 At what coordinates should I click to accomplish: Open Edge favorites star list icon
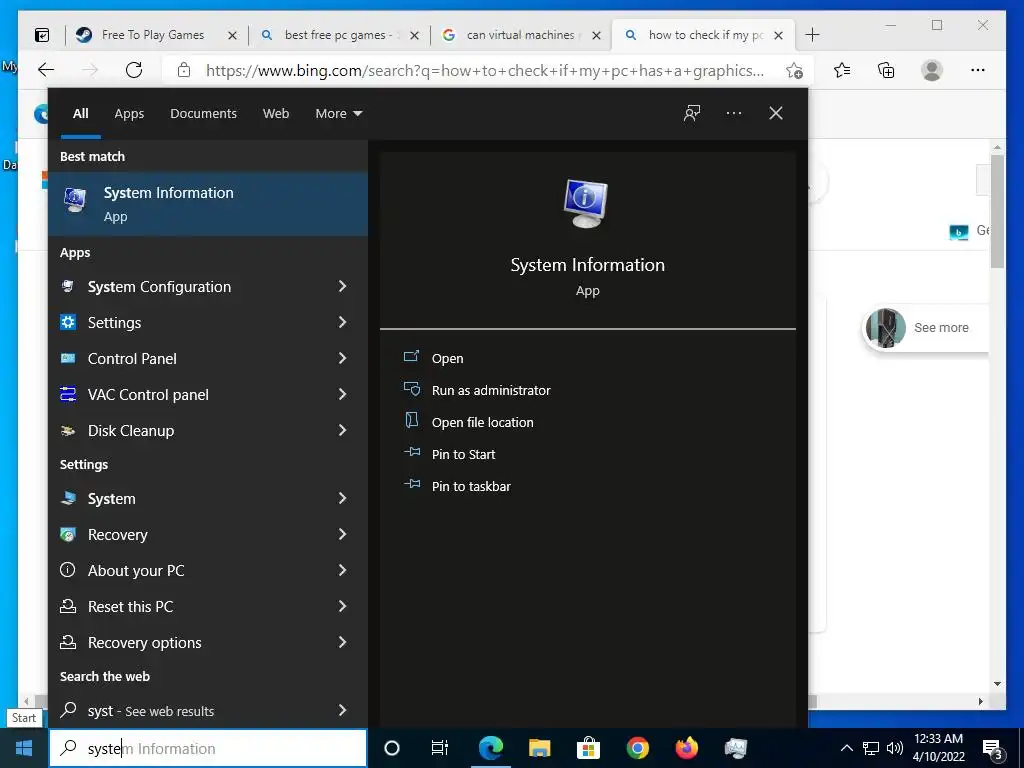point(842,70)
